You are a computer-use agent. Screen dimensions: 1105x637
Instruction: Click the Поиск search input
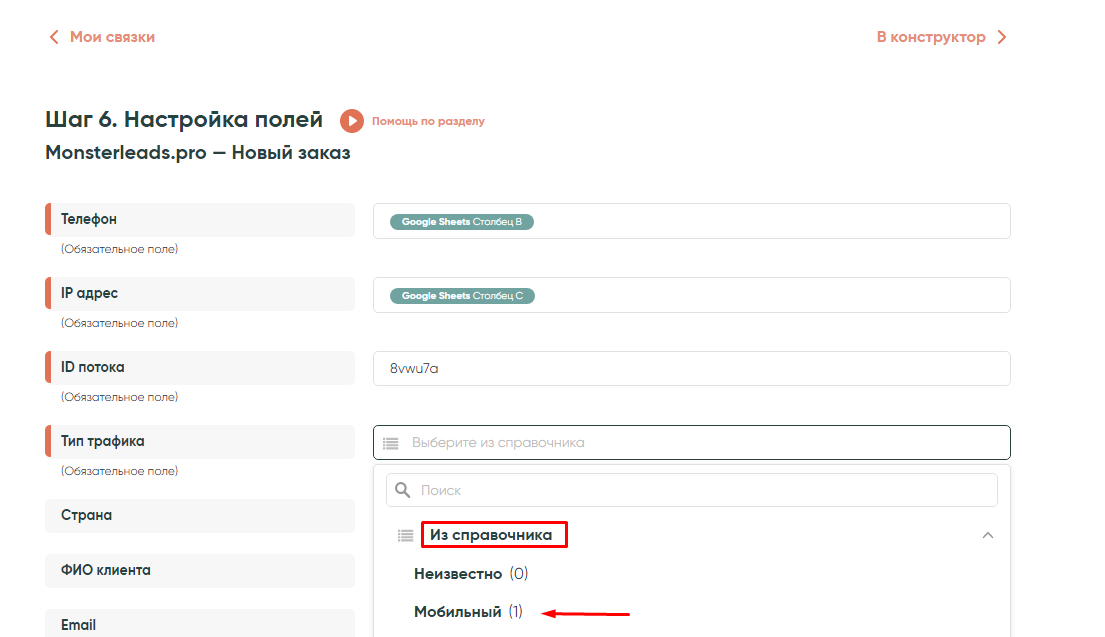point(700,490)
